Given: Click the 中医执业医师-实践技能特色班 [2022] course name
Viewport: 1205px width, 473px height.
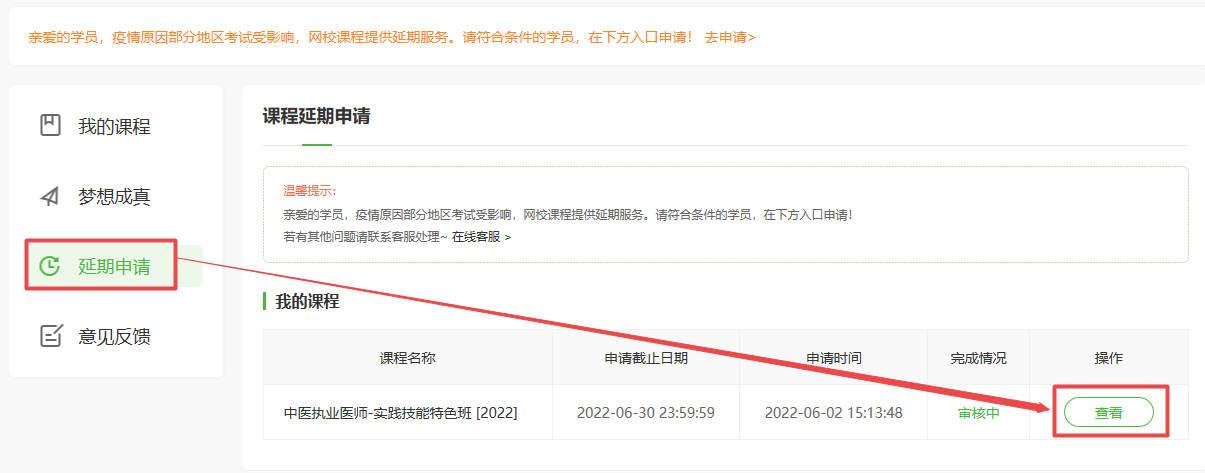Looking at the screenshot, I should coord(400,412).
